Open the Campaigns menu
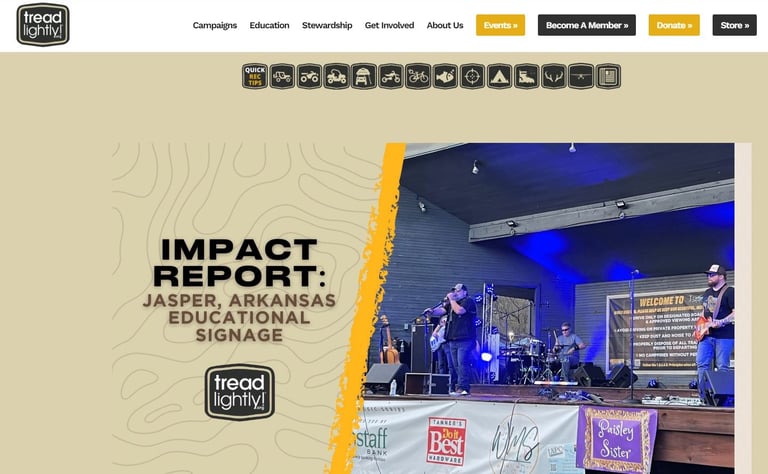The width and height of the screenshot is (768, 474). point(215,25)
